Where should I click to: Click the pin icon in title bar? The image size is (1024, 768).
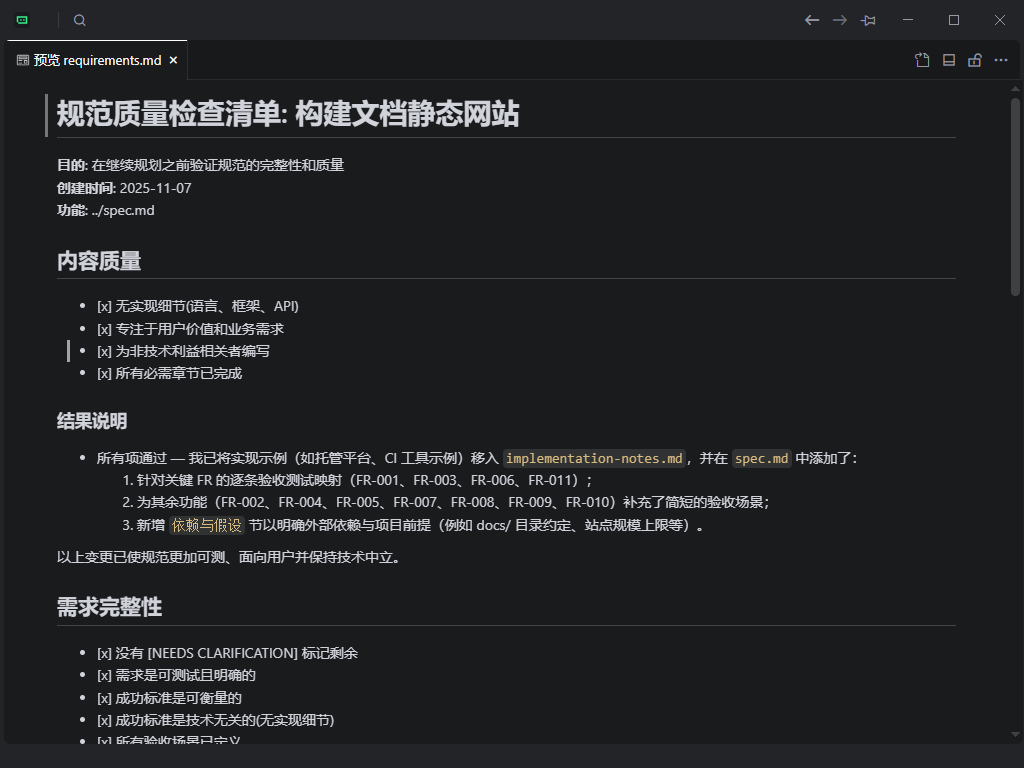coord(868,20)
